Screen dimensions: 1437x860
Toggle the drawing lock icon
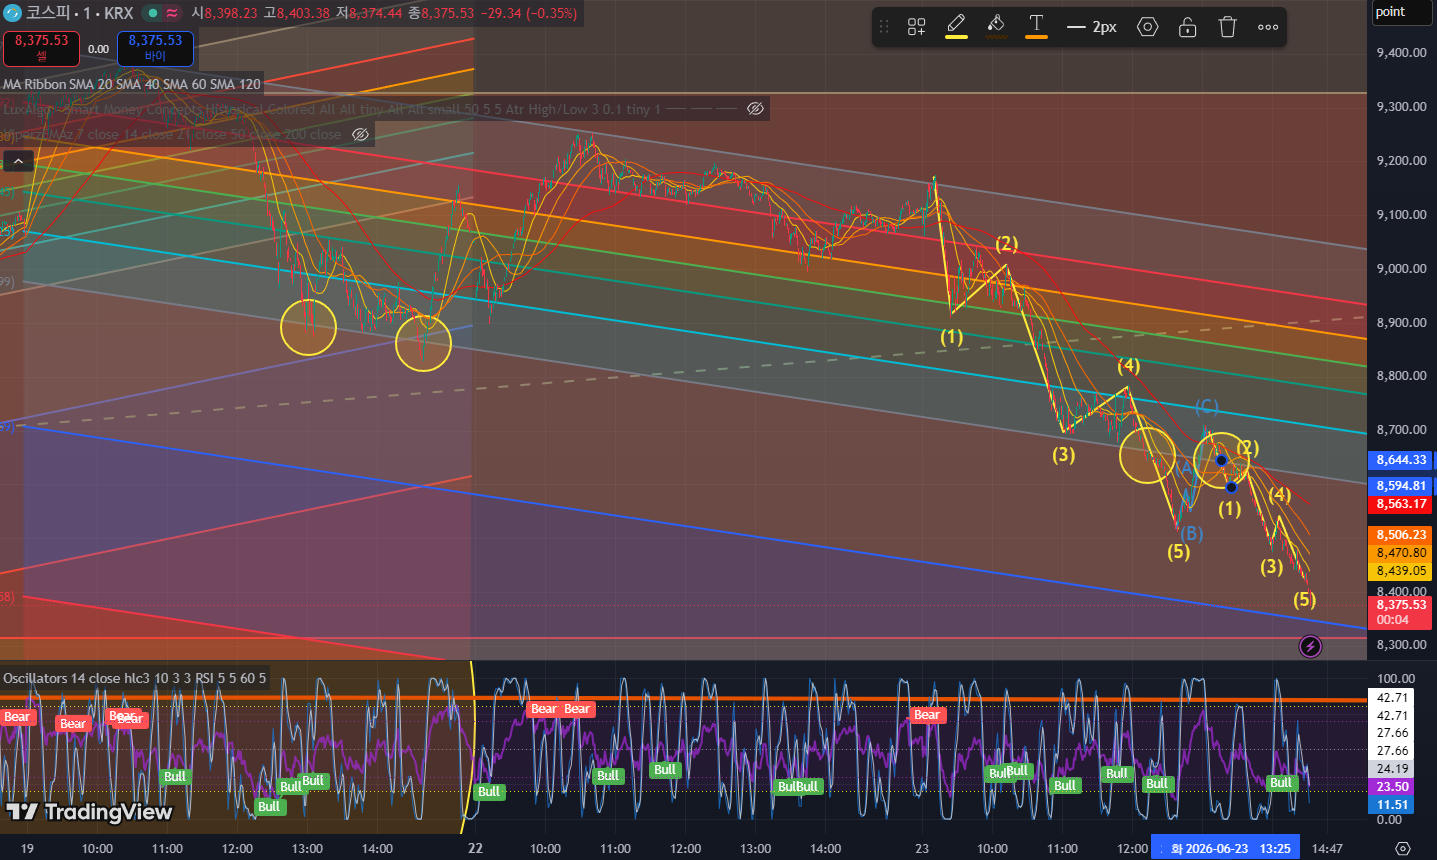tap(1188, 27)
